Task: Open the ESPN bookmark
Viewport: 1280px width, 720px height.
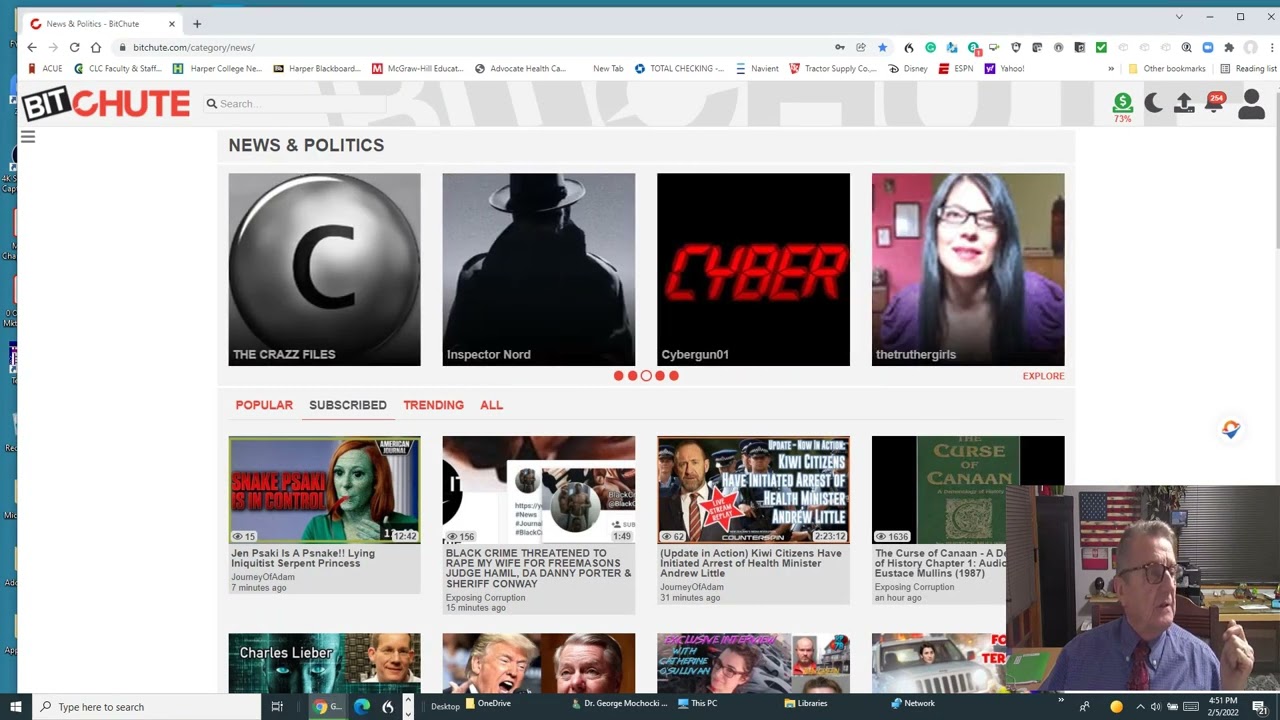Action: click(955, 69)
